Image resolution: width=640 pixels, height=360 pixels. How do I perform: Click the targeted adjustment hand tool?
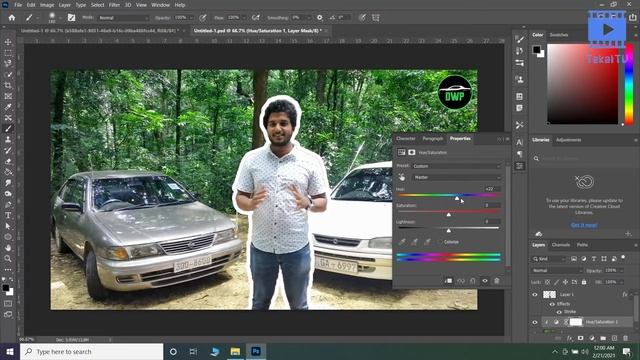tap(402, 177)
